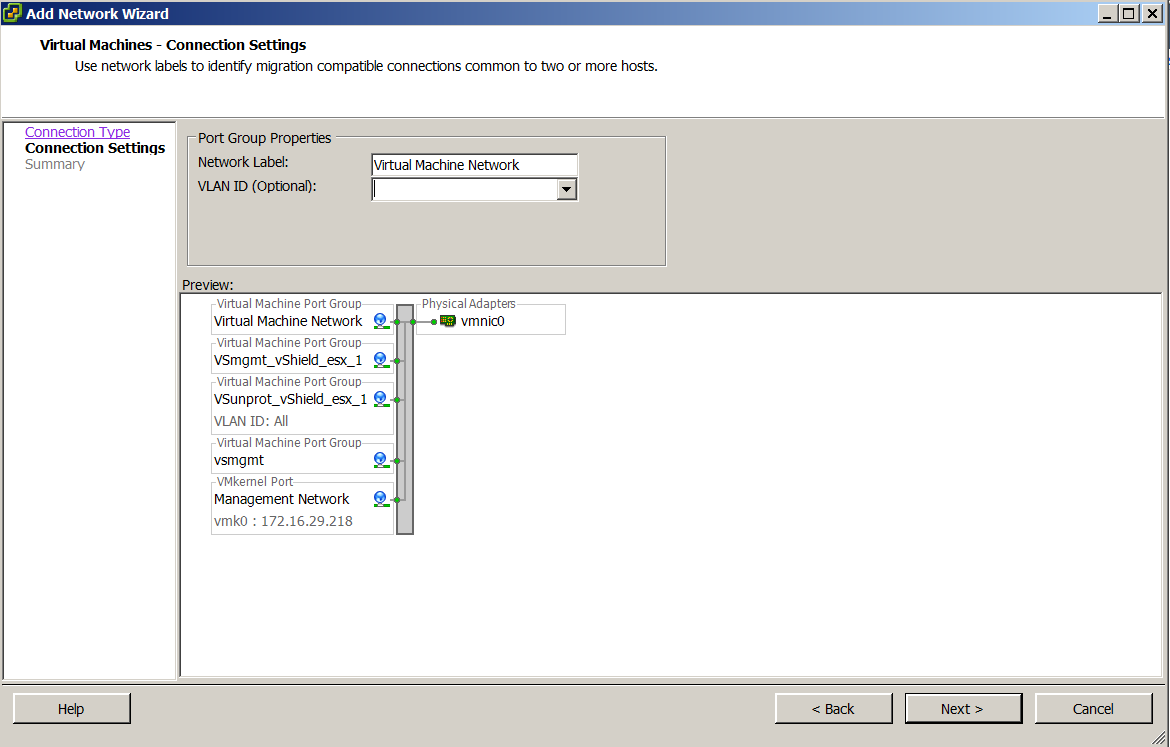
Task: Click the vertical virtual switch bar in preview
Action: [x=405, y=420]
